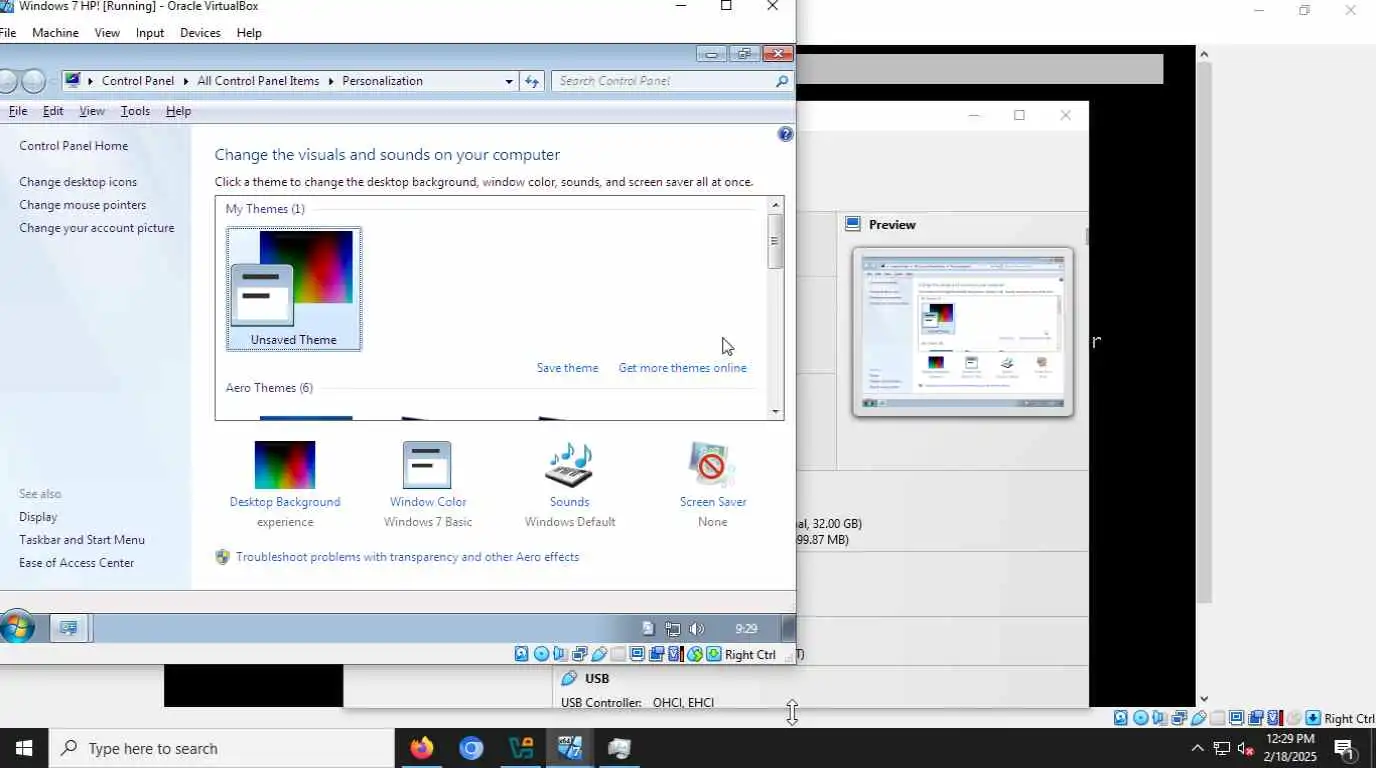Open VirtualBox Input menu
1376x768 pixels.
[x=150, y=33]
